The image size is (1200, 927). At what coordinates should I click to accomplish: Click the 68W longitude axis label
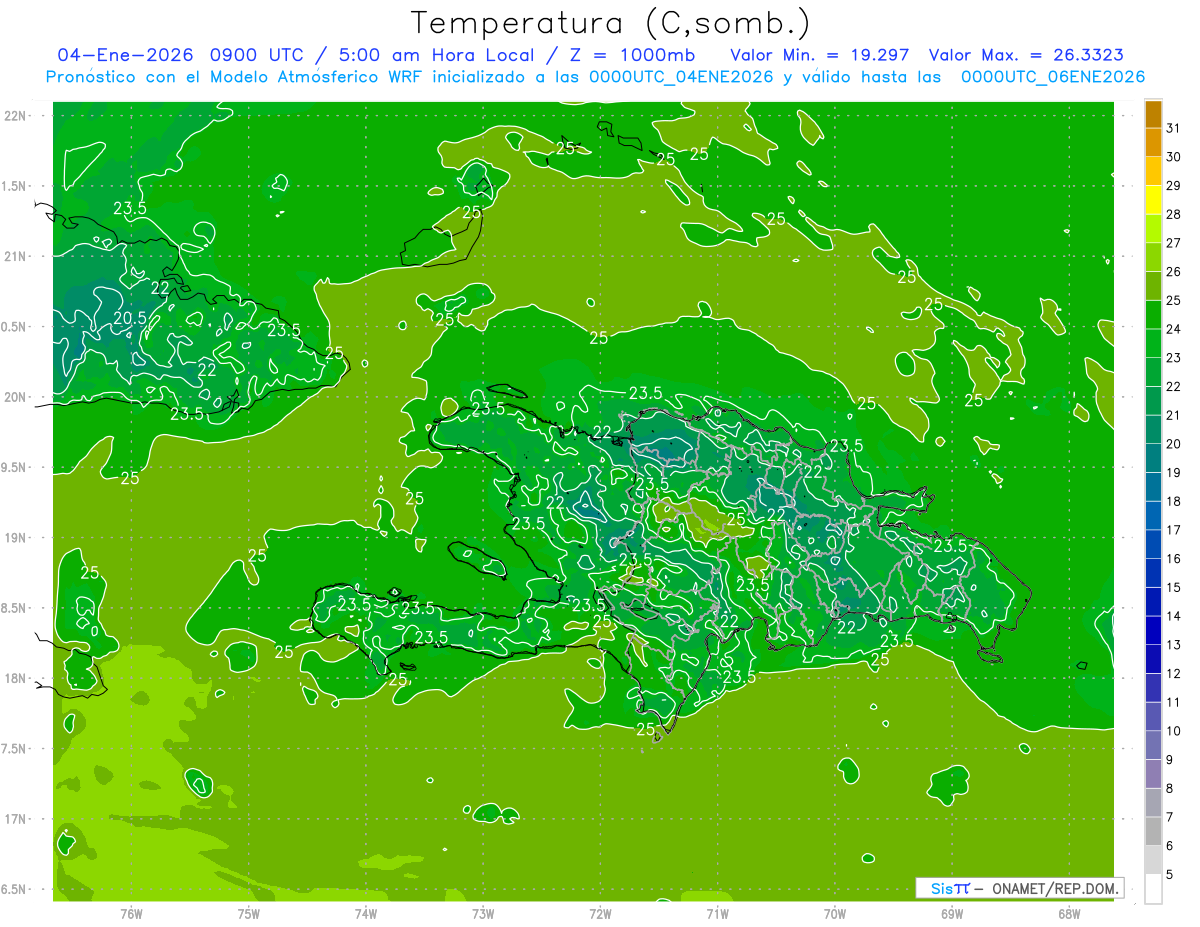point(1068,913)
